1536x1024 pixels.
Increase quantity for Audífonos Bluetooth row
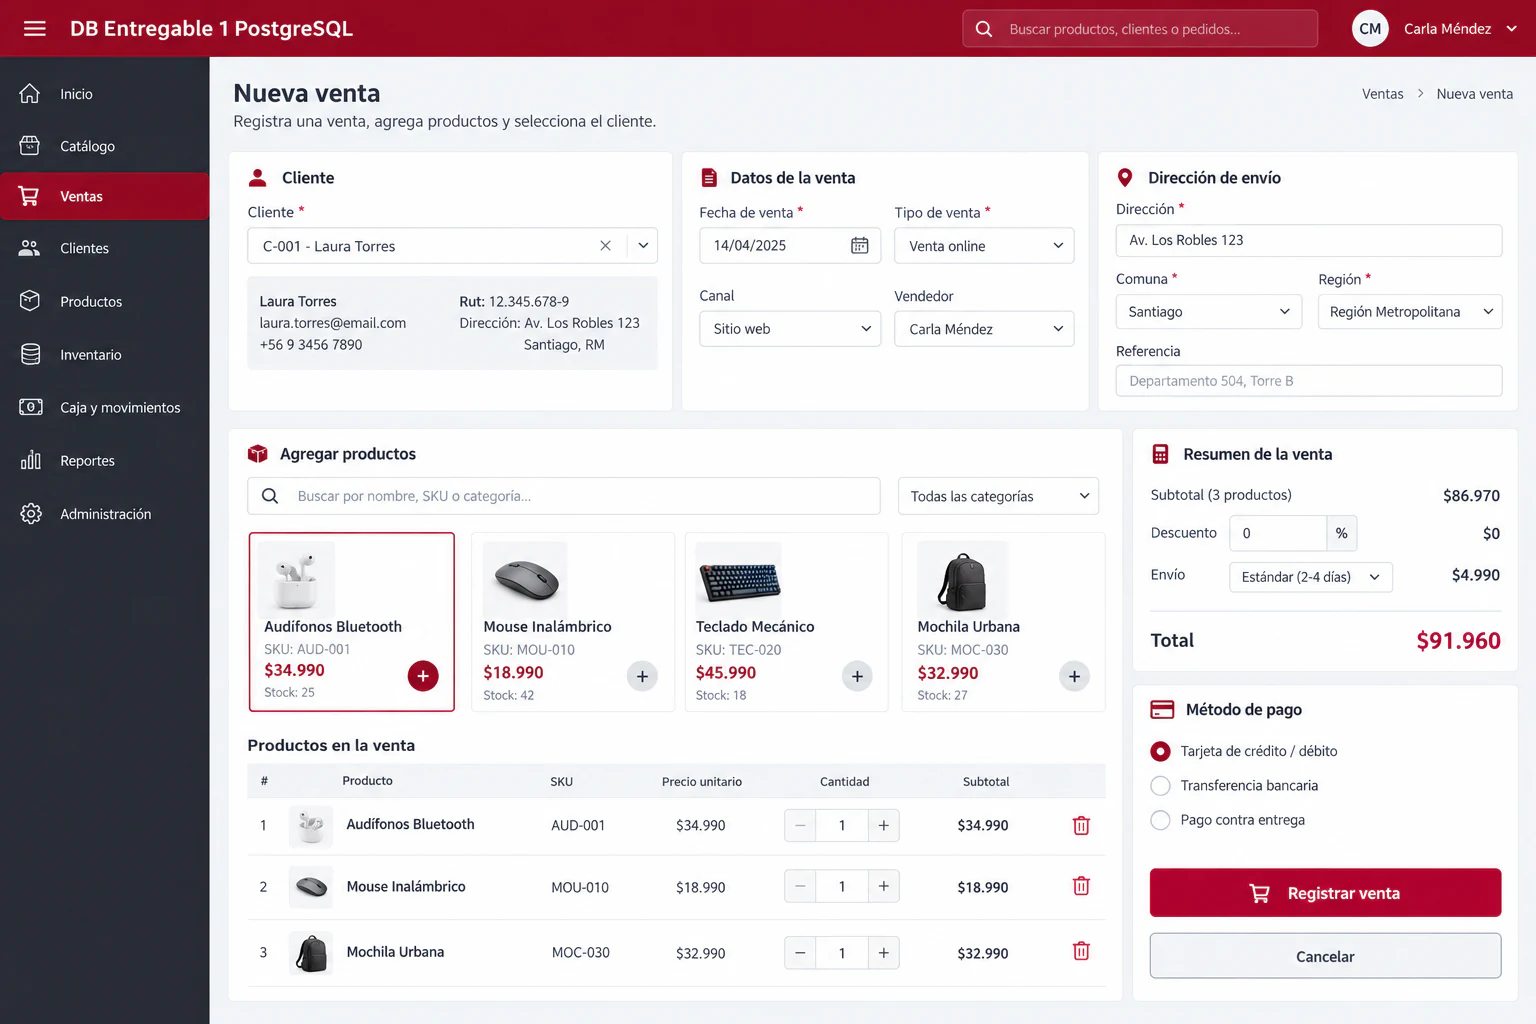tap(883, 826)
